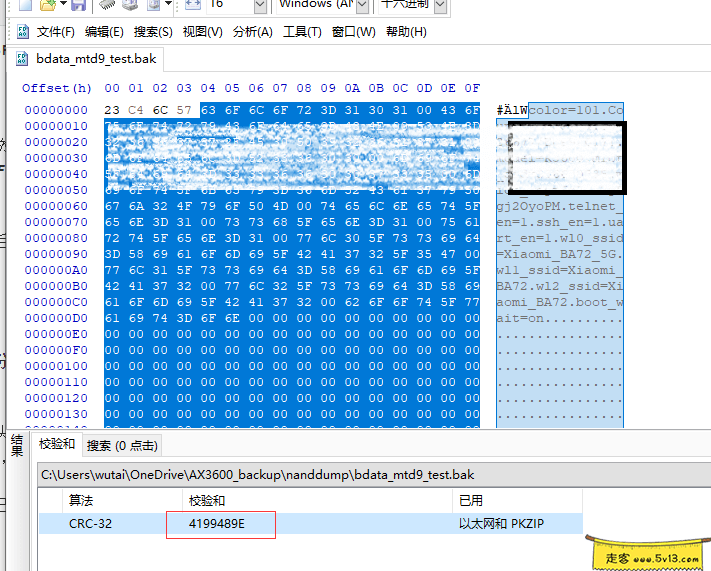Click hex byte C4 in first row
The width and height of the screenshot is (711, 571).
(x=136, y=110)
